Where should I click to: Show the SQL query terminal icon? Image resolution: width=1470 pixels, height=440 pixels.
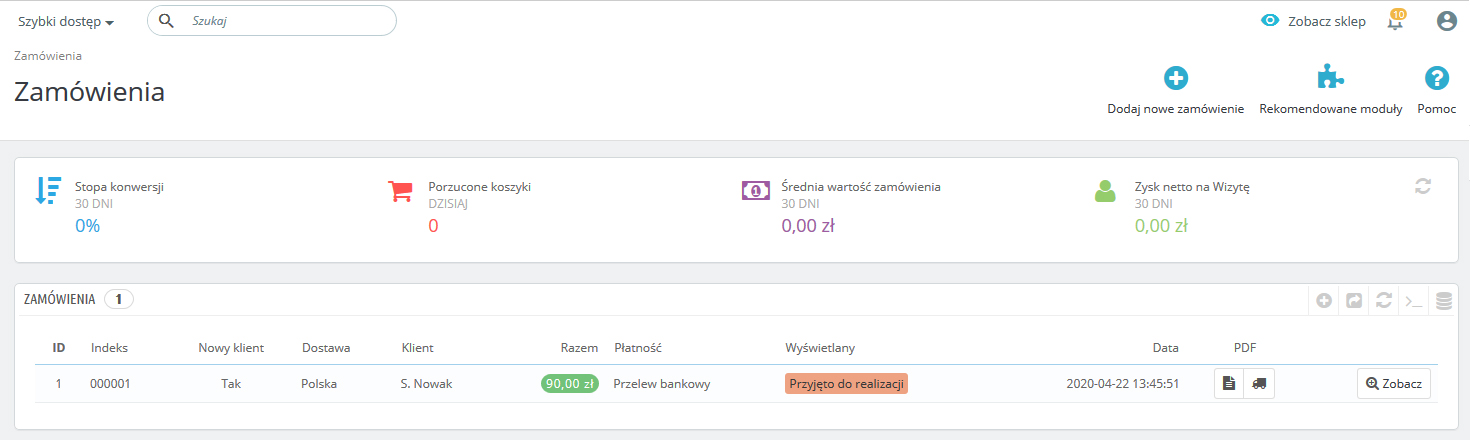(1413, 300)
